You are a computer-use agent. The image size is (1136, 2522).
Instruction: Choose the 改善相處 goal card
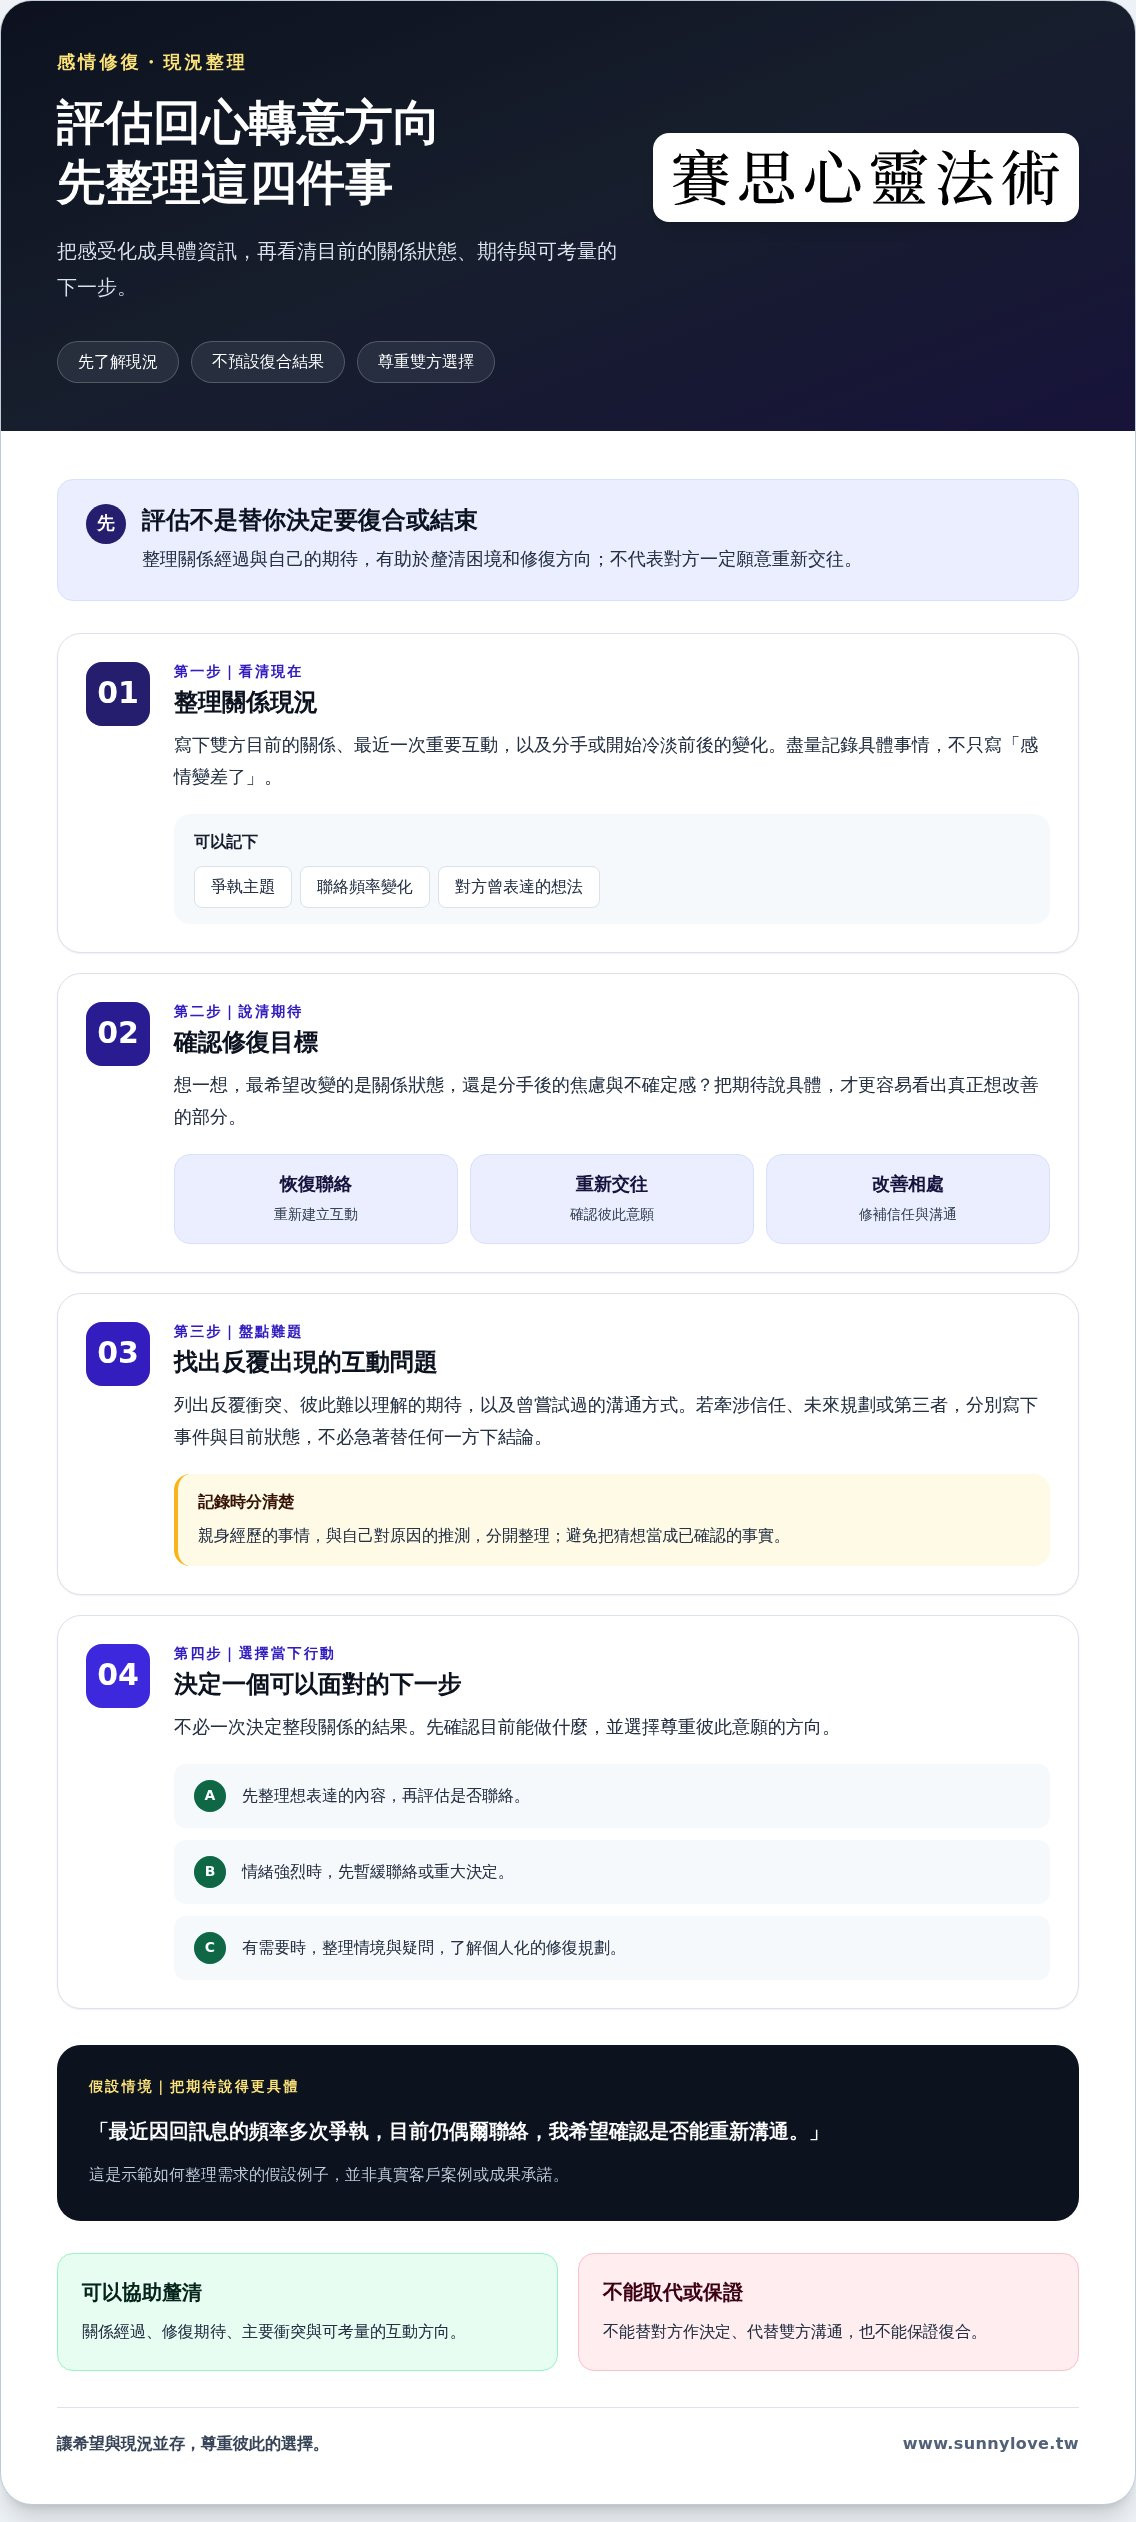point(908,1199)
